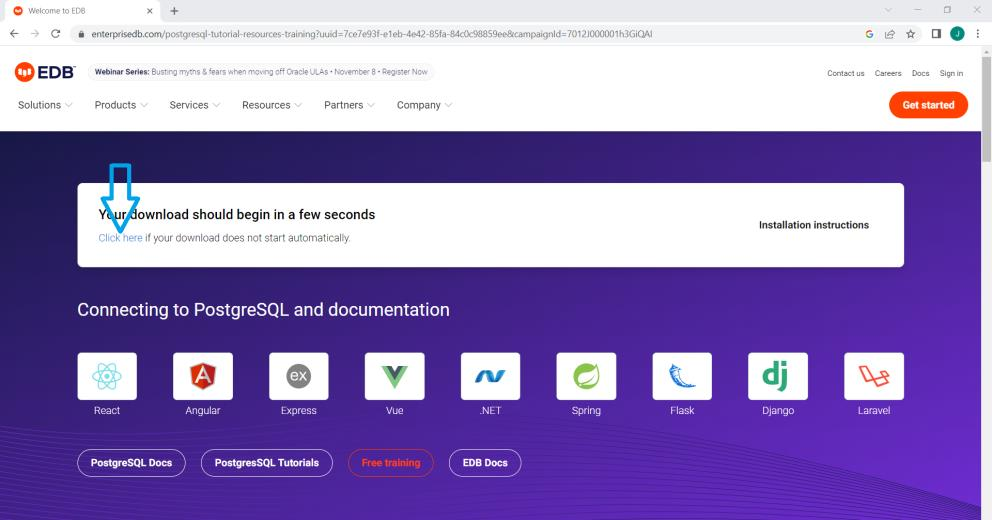992x520 pixels.
Task: Go forward in browser history
Action: pyautogui.click(x=35, y=34)
